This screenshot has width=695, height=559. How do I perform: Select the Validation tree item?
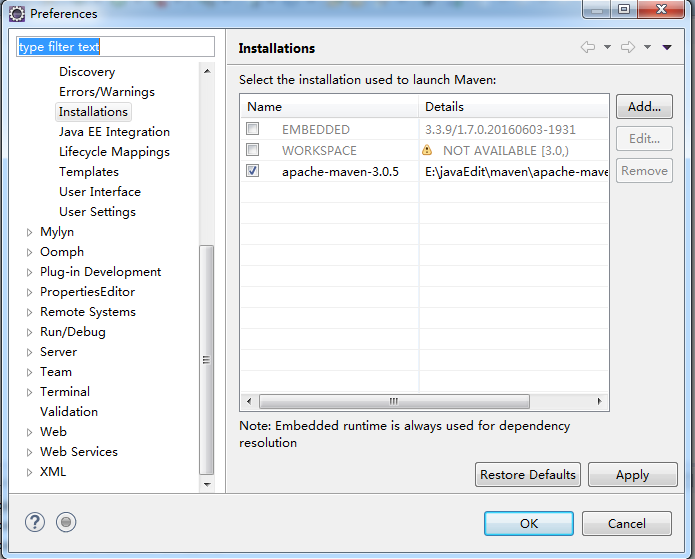coord(69,411)
